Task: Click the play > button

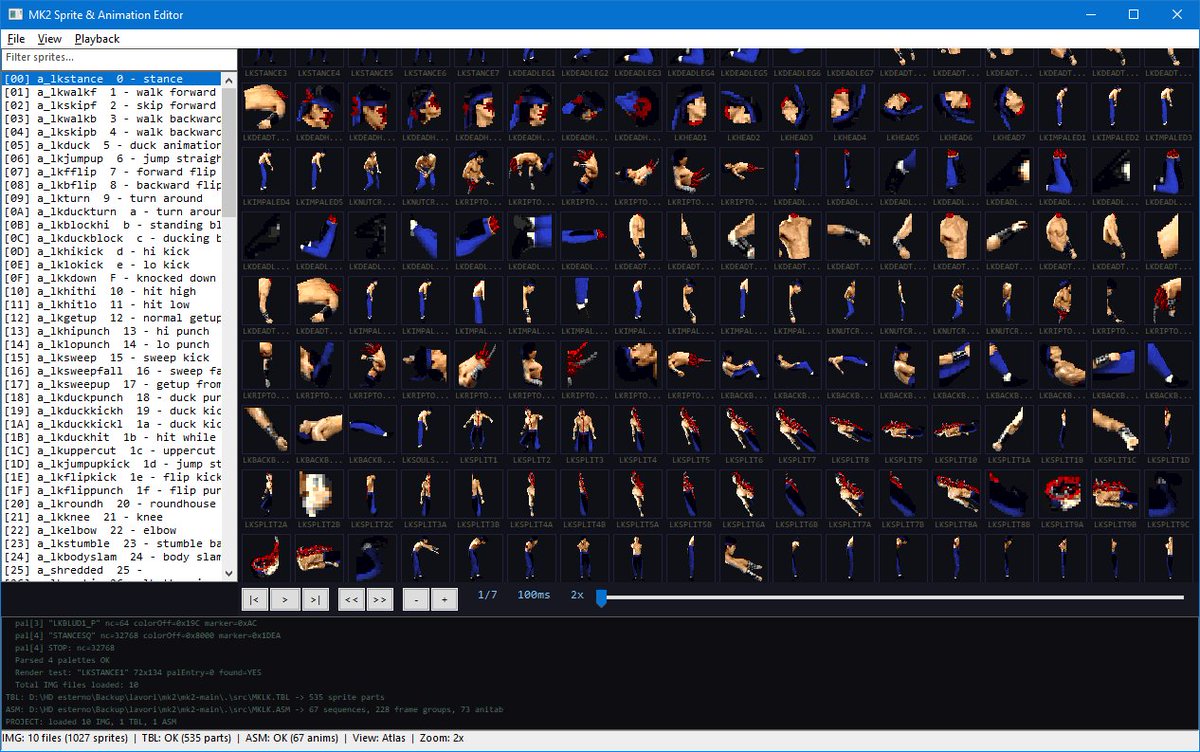Action: click(286, 599)
